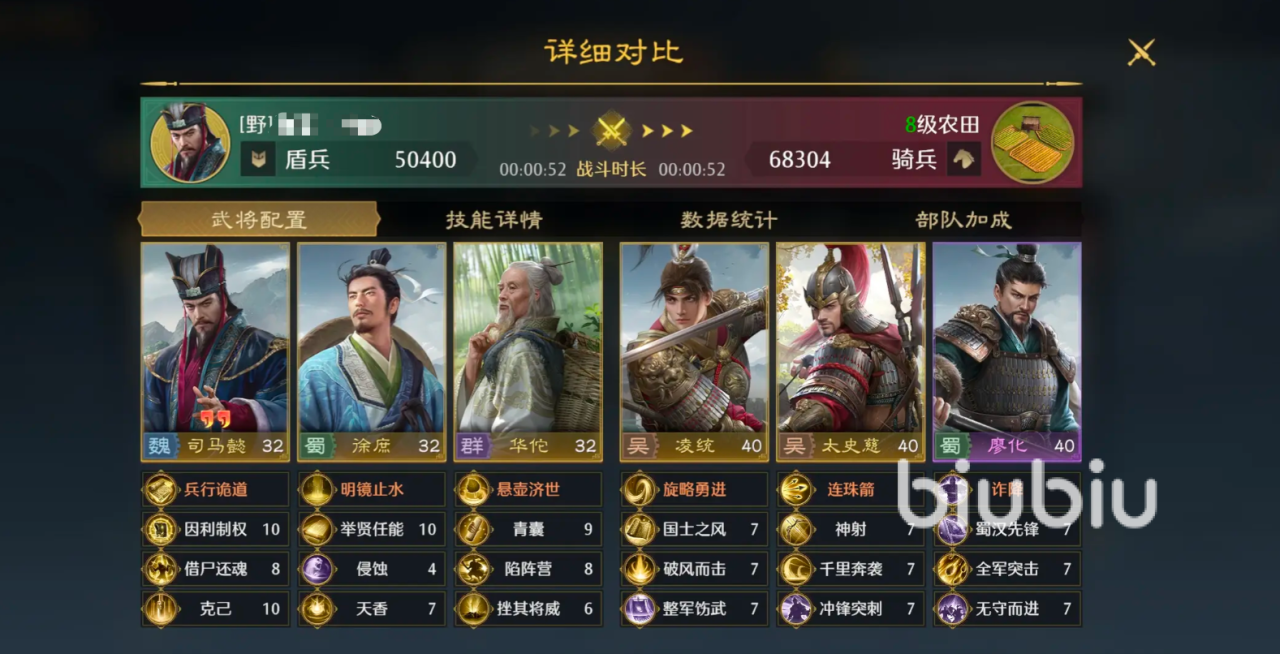Open the 兵行诡道 skill icon
Image resolution: width=1280 pixels, height=654 pixels.
[161, 490]
